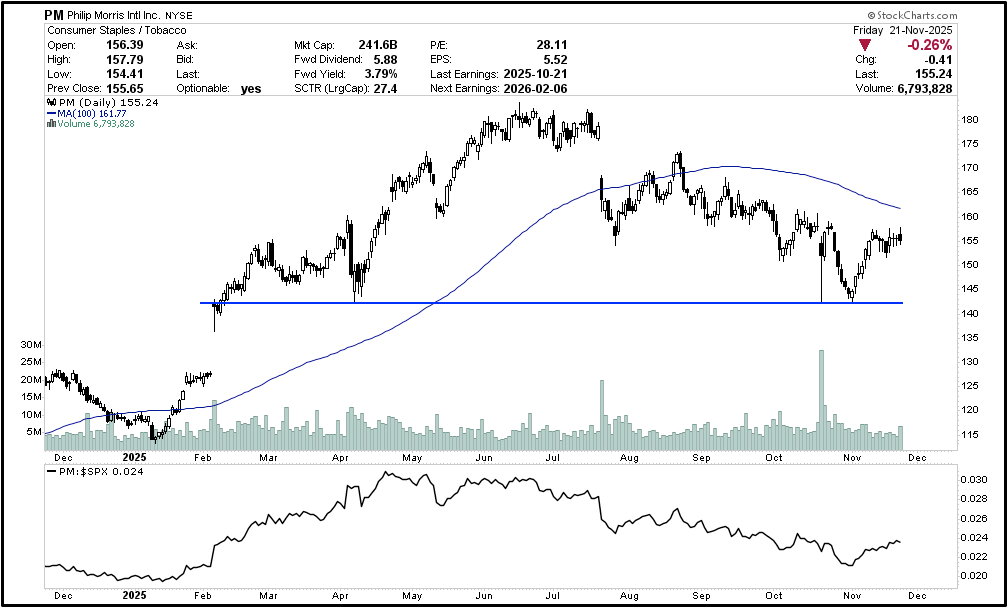Click the black line marker beside PM:$SPX
Screen dimensions: 1008x608
(x=52, y=472)
